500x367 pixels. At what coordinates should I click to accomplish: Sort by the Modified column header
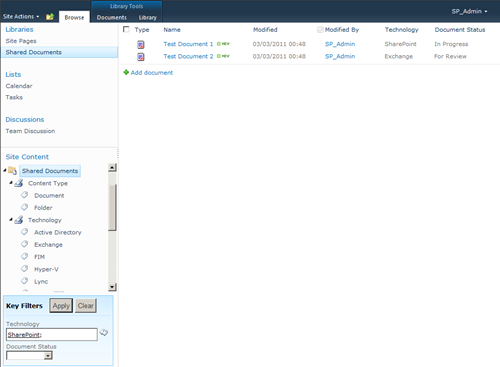click(x=265, y=30)
